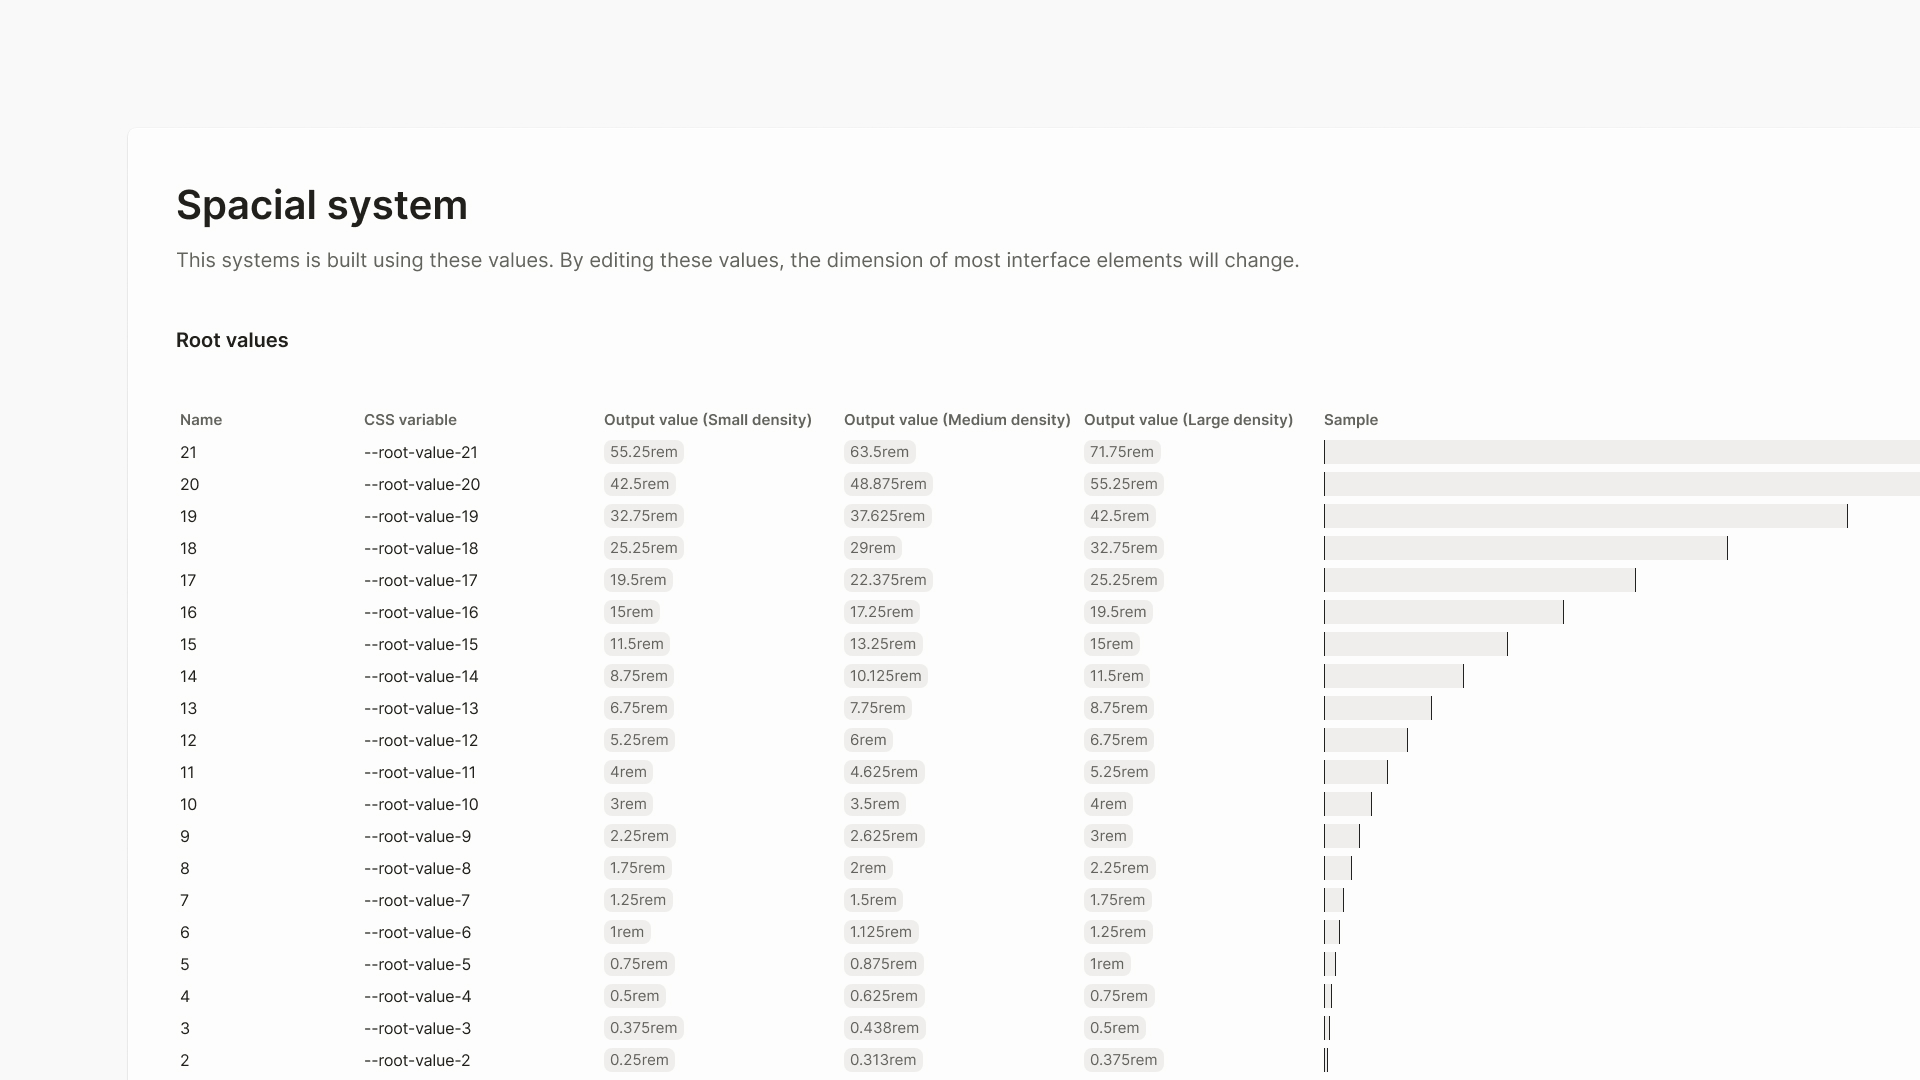
Task: Click the Output value (Medium density) header
Action: tap(956, 420)
